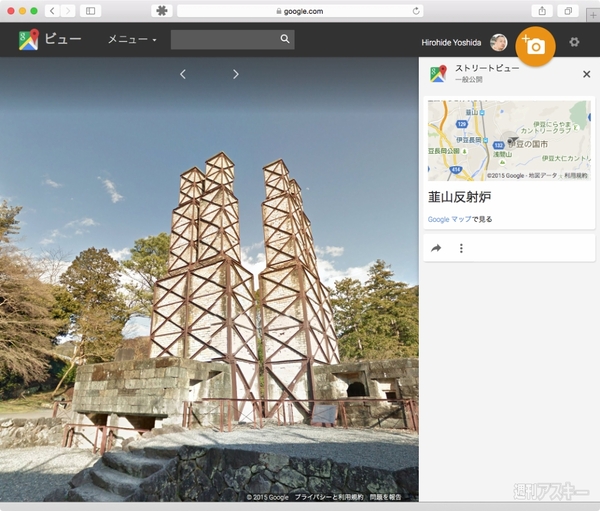Open the extension puzzle-piece icon
Image resolution: width=600 pixels, height=511 pixels.
[x=162, y=11]
